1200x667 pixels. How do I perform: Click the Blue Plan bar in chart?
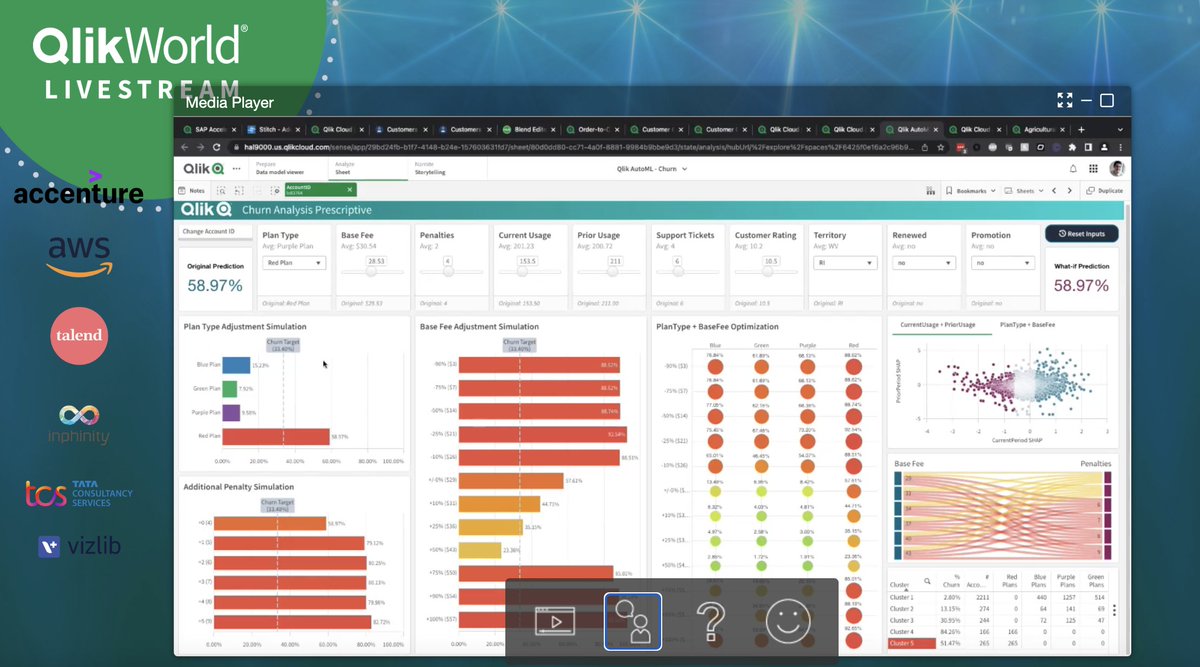236,365
